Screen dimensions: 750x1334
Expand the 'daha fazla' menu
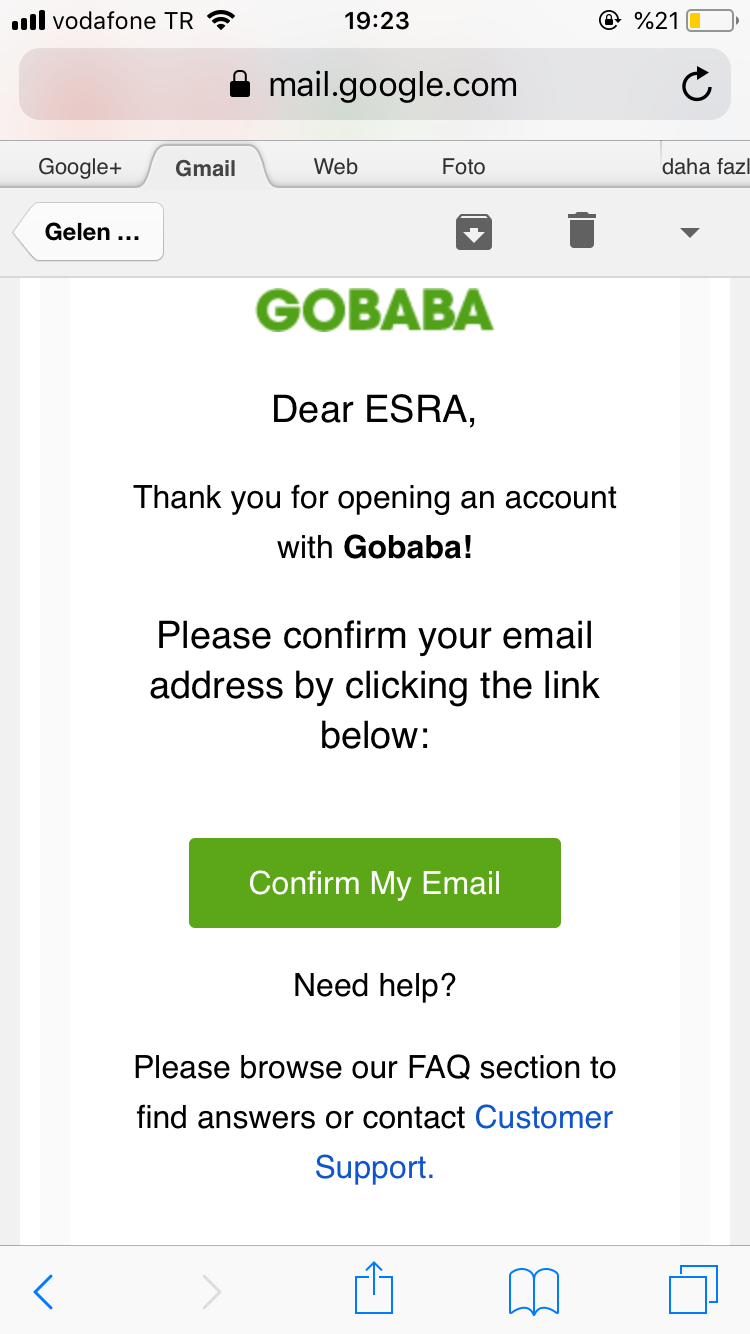(705, 167)
